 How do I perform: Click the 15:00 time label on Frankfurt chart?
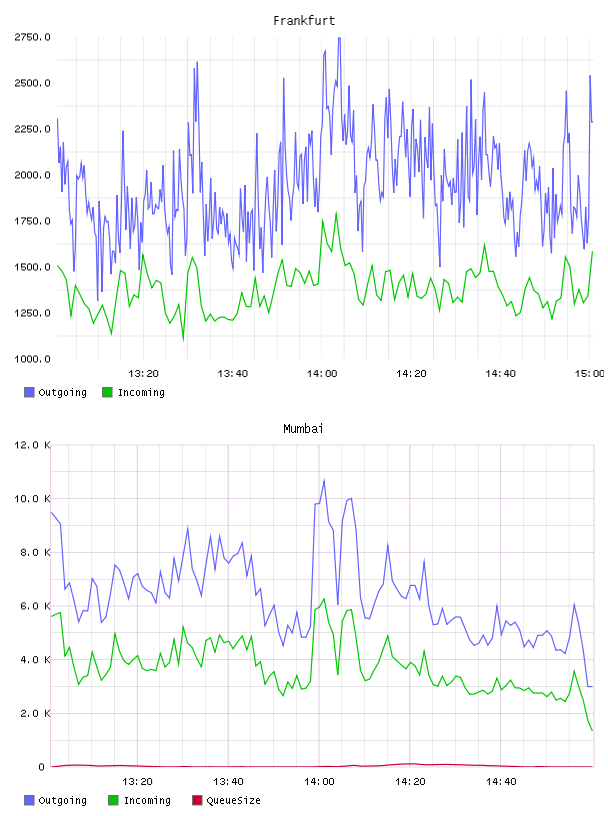click(x=590, y=374)
